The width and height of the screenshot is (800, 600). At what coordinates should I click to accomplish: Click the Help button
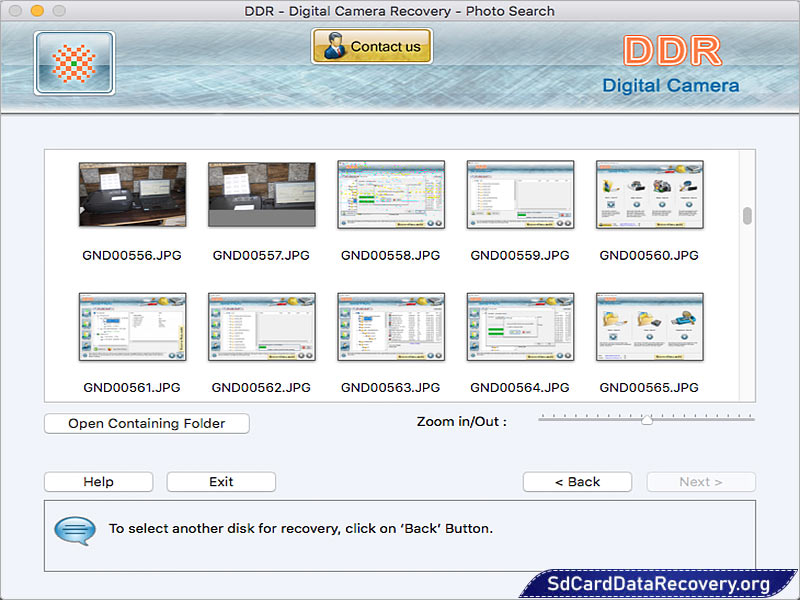click(97, 481)
